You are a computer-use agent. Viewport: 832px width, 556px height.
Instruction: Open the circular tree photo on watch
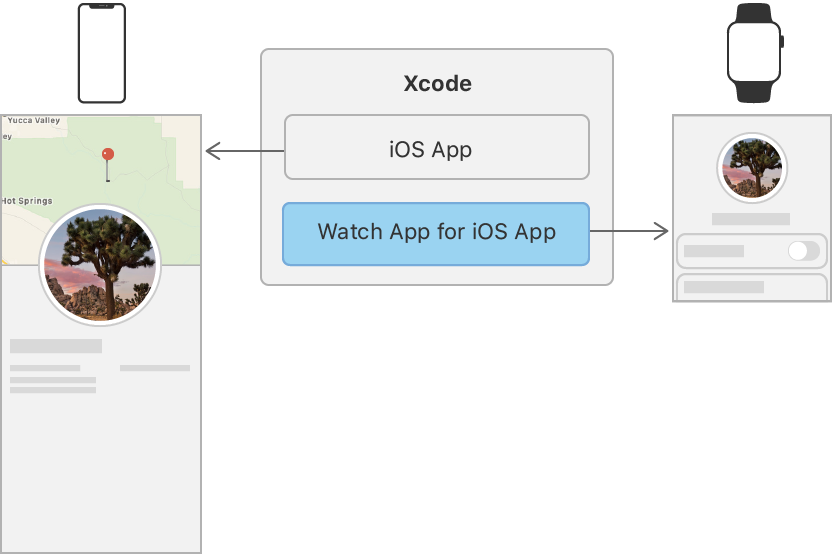(752, 168)
